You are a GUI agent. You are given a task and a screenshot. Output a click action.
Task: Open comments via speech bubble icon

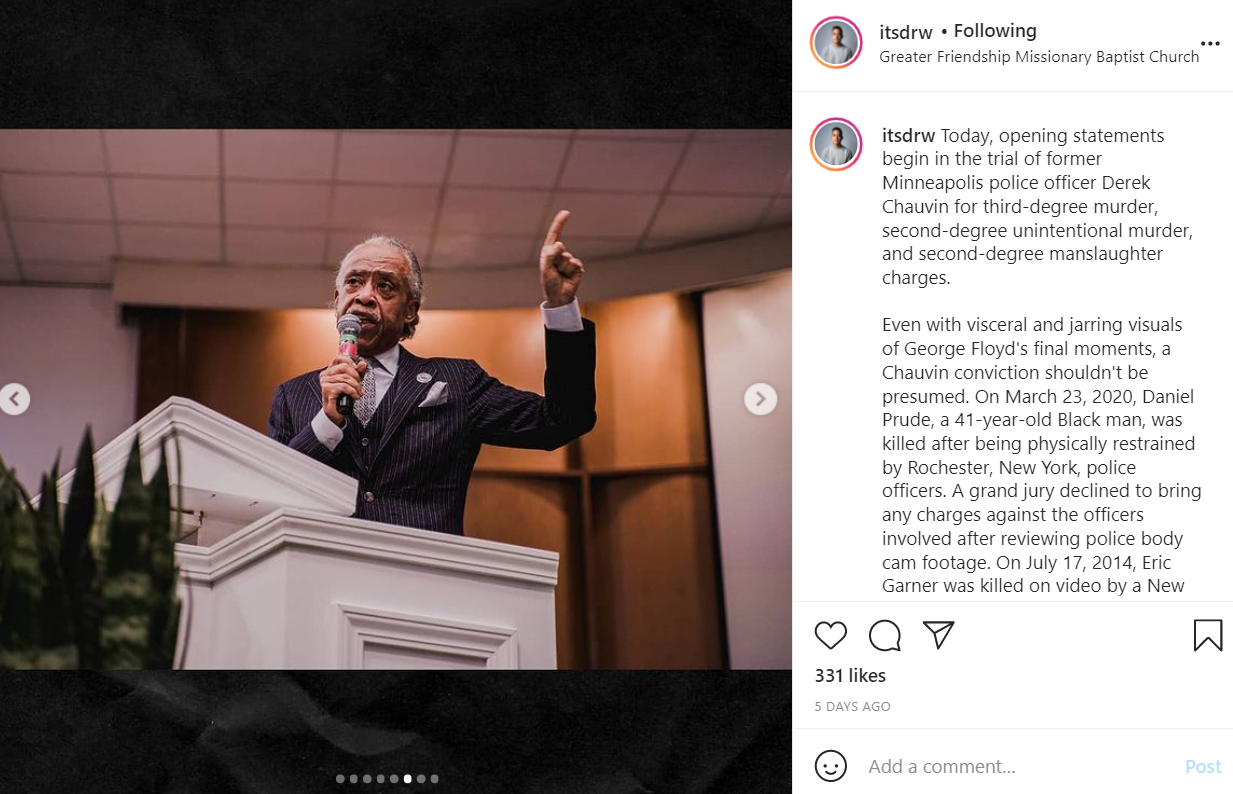tap(884, 635)
